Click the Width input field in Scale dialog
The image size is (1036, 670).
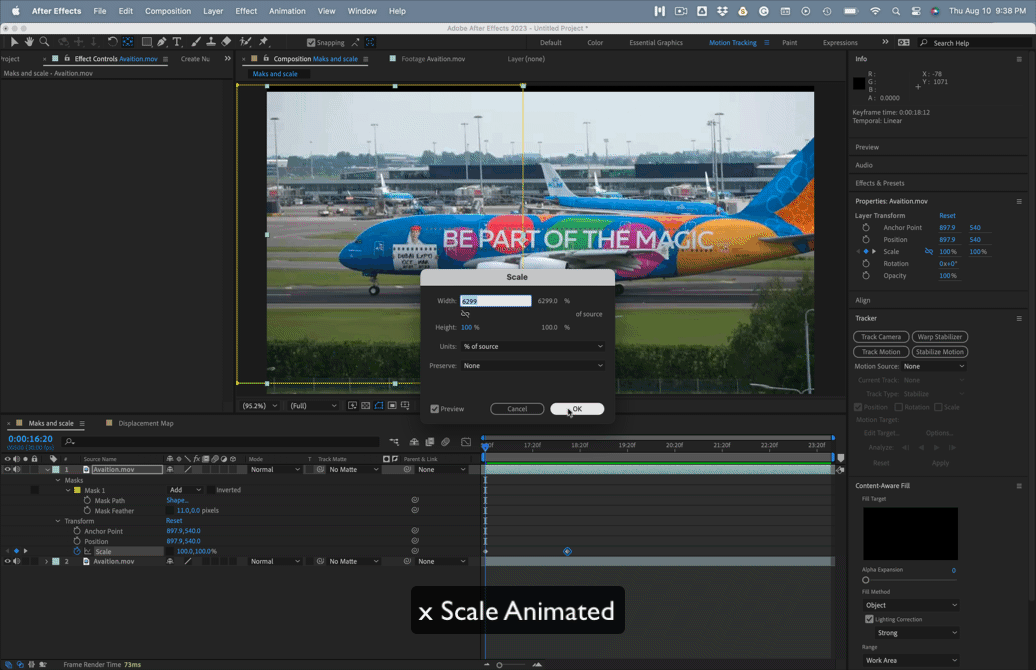point(496,301)
